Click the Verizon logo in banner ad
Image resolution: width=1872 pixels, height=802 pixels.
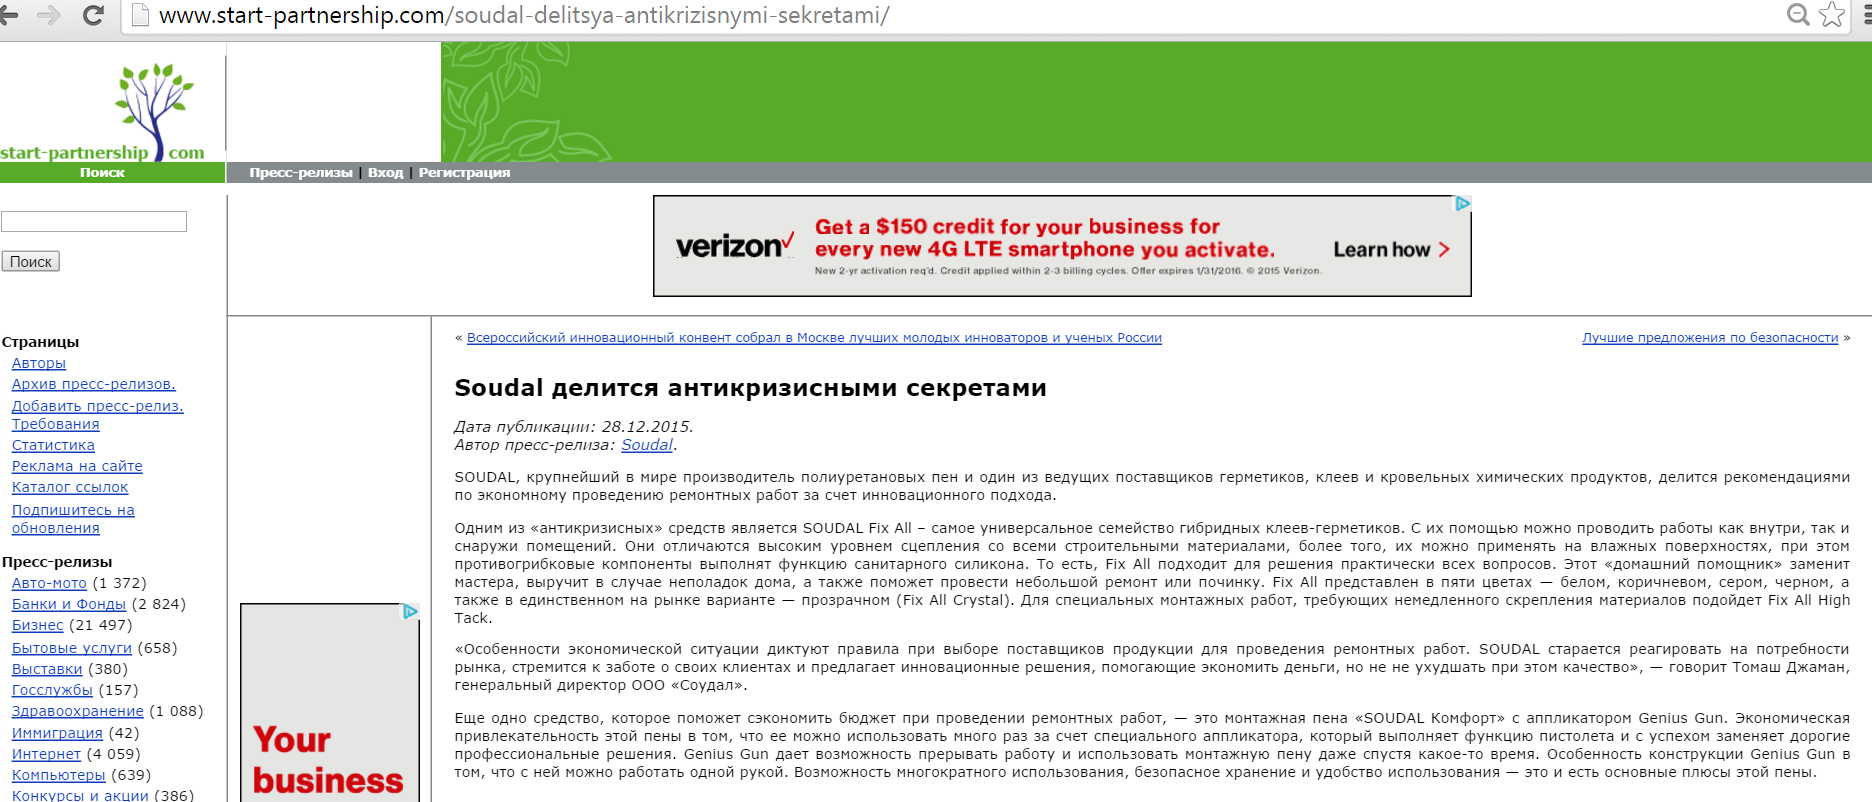(734, 246)
